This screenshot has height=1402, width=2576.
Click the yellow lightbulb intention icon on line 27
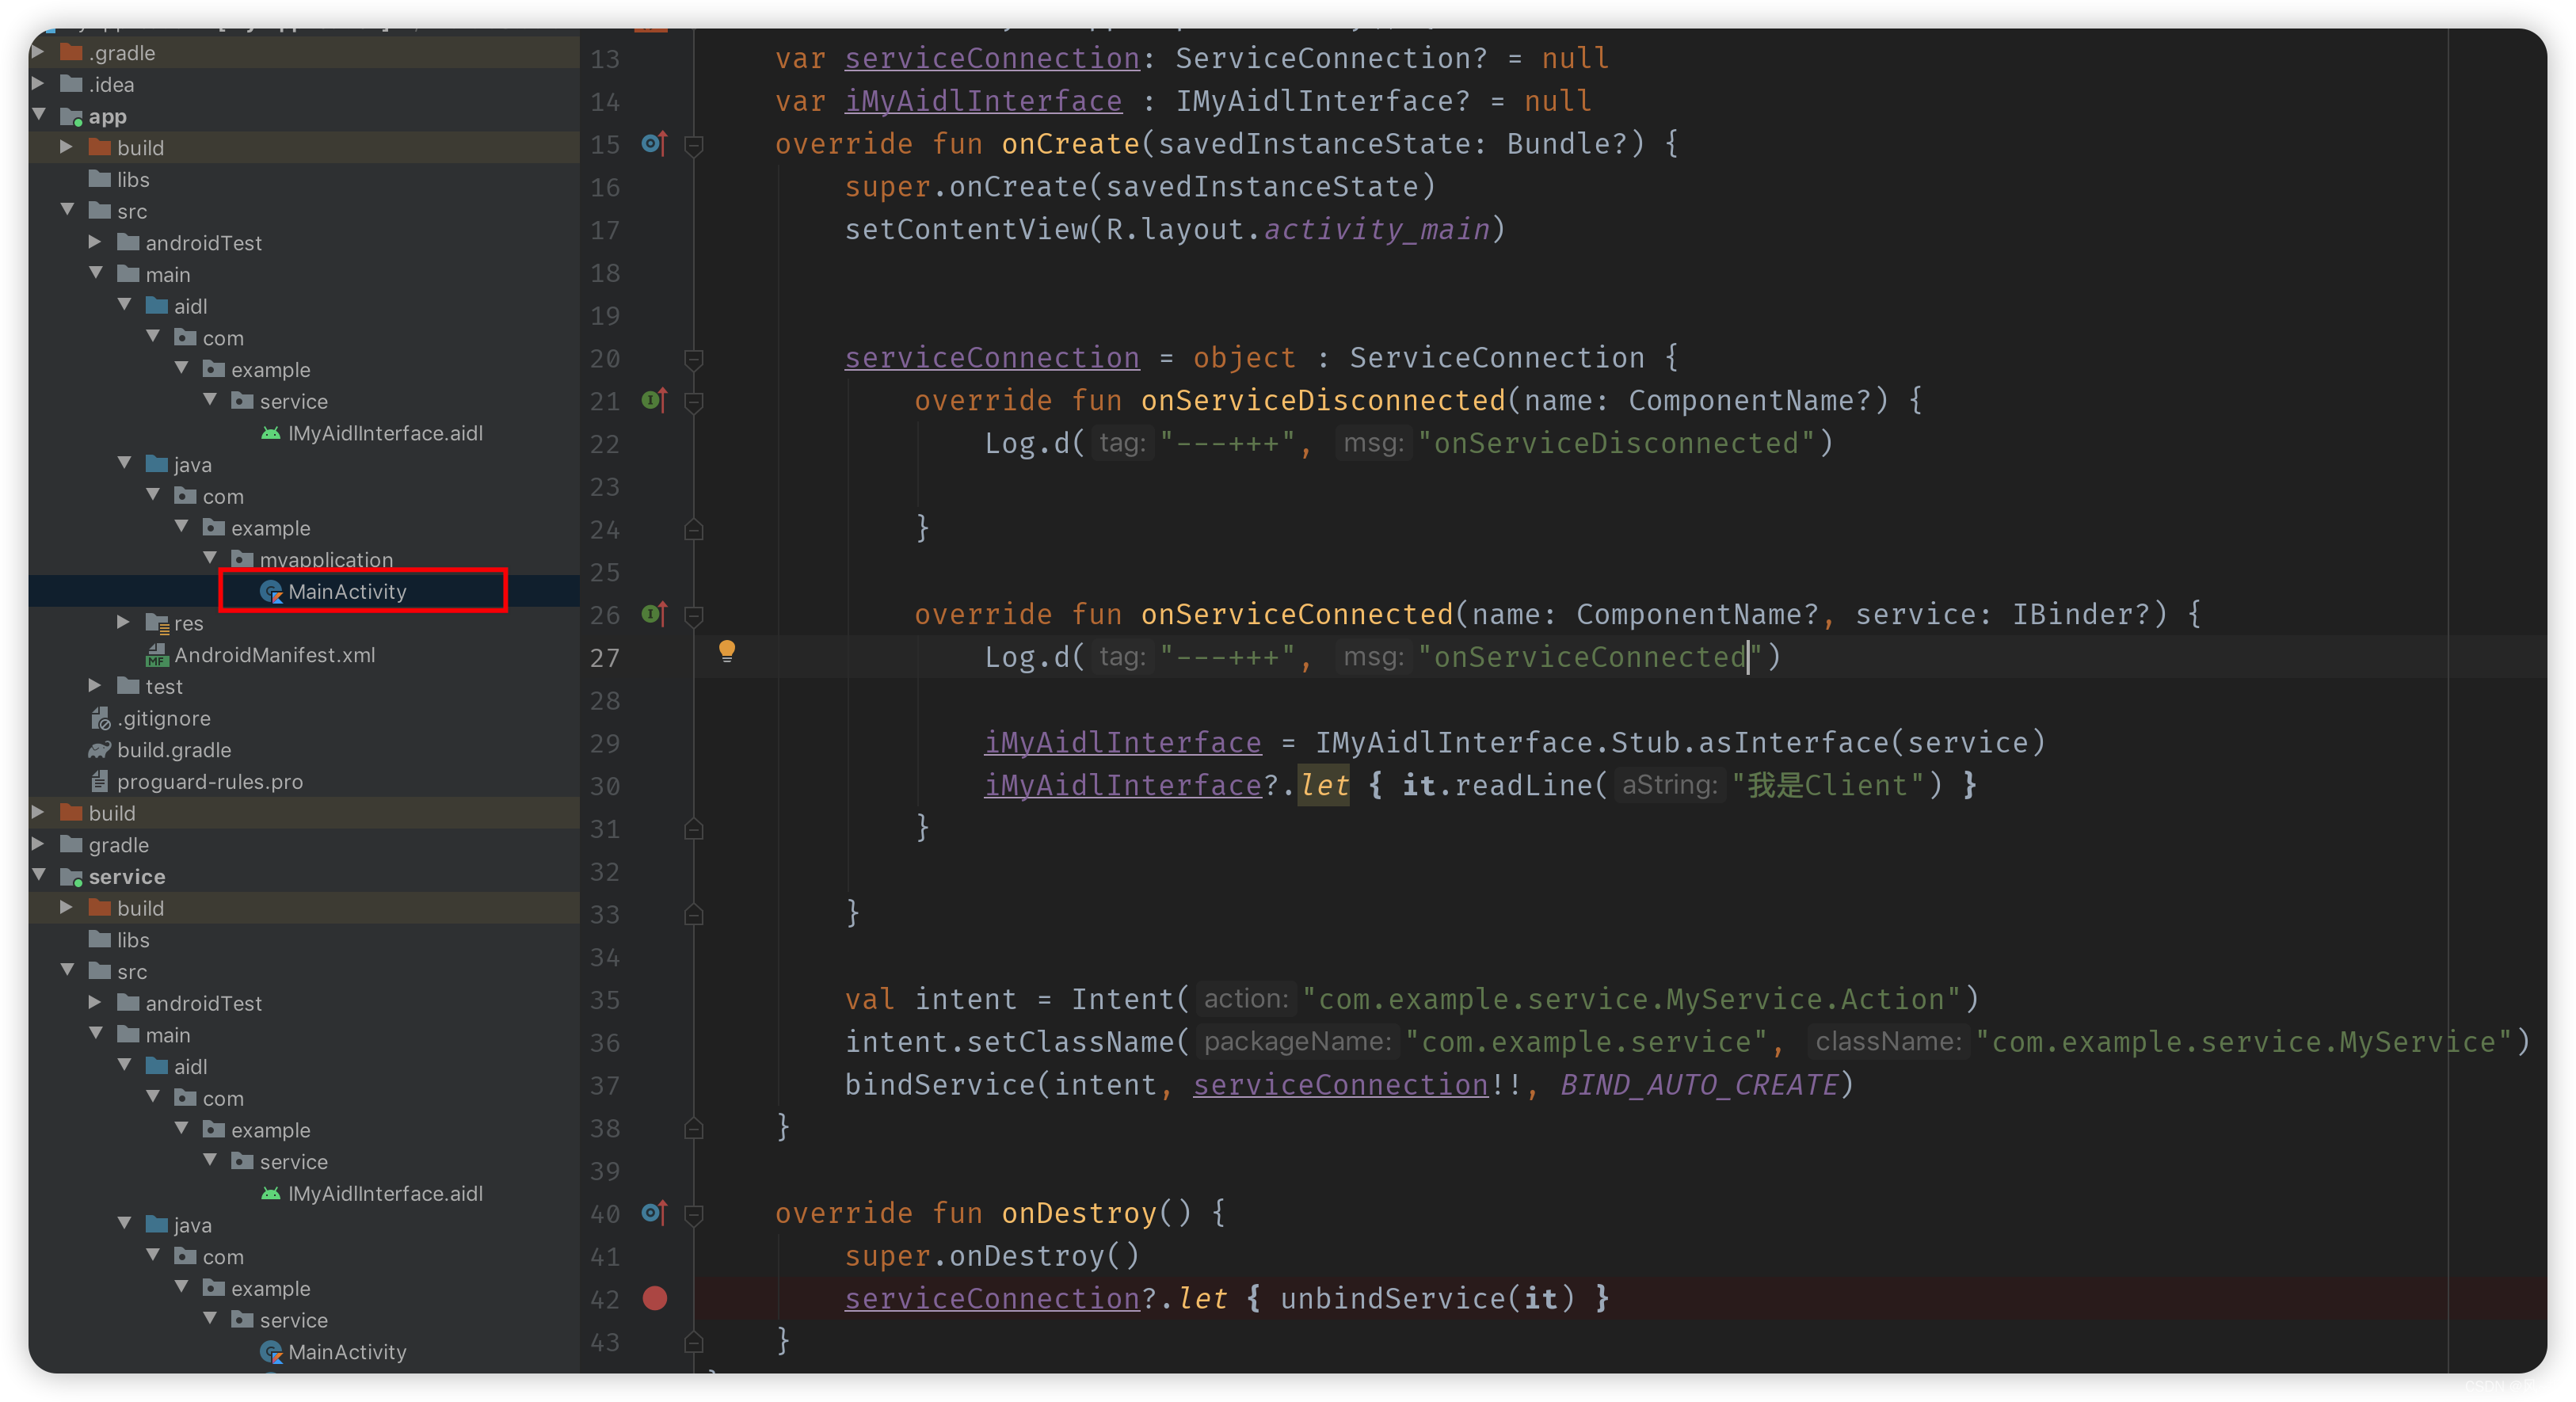pyautogui.click(x=727, y=652)
